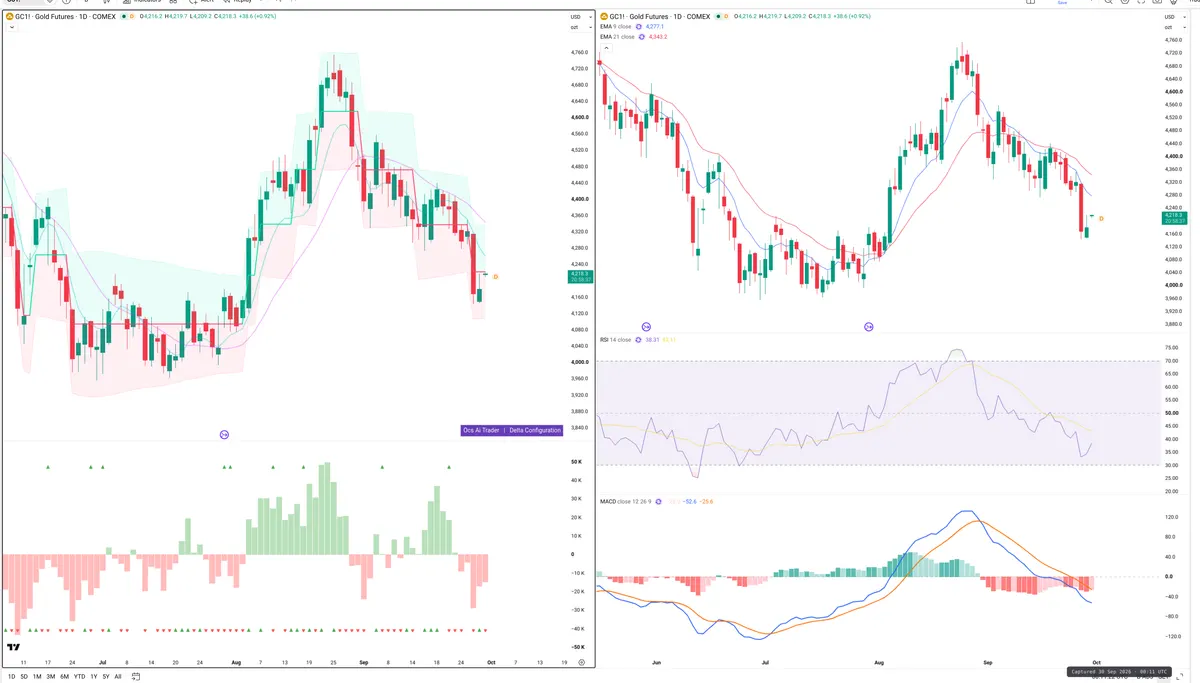Click EMA 9 value 4,277.1
Screen dimensions: 1200x683
[654, 26]
